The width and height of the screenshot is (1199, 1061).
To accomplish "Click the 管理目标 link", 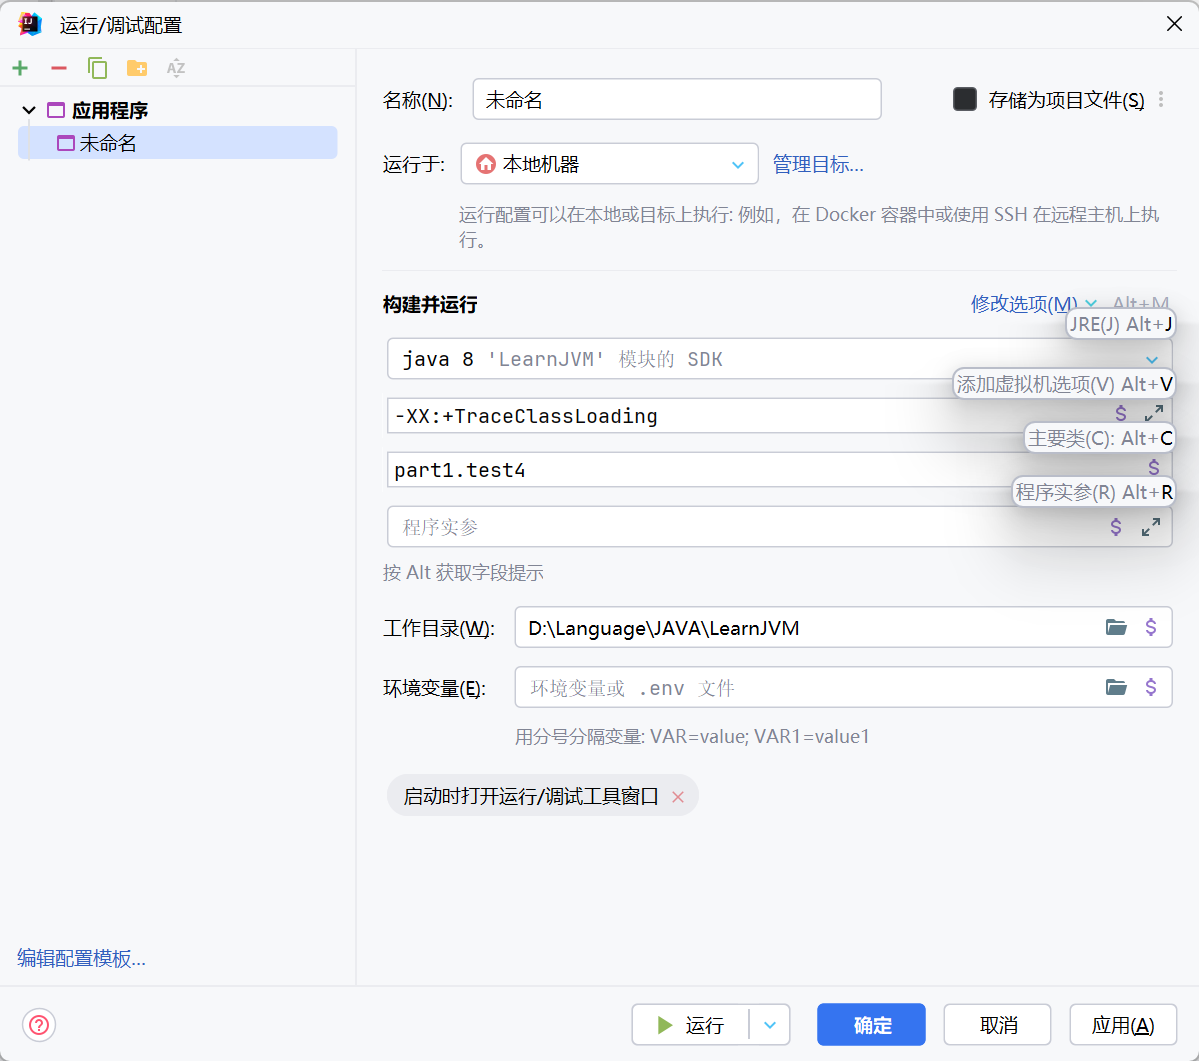I will pos(817,164).
